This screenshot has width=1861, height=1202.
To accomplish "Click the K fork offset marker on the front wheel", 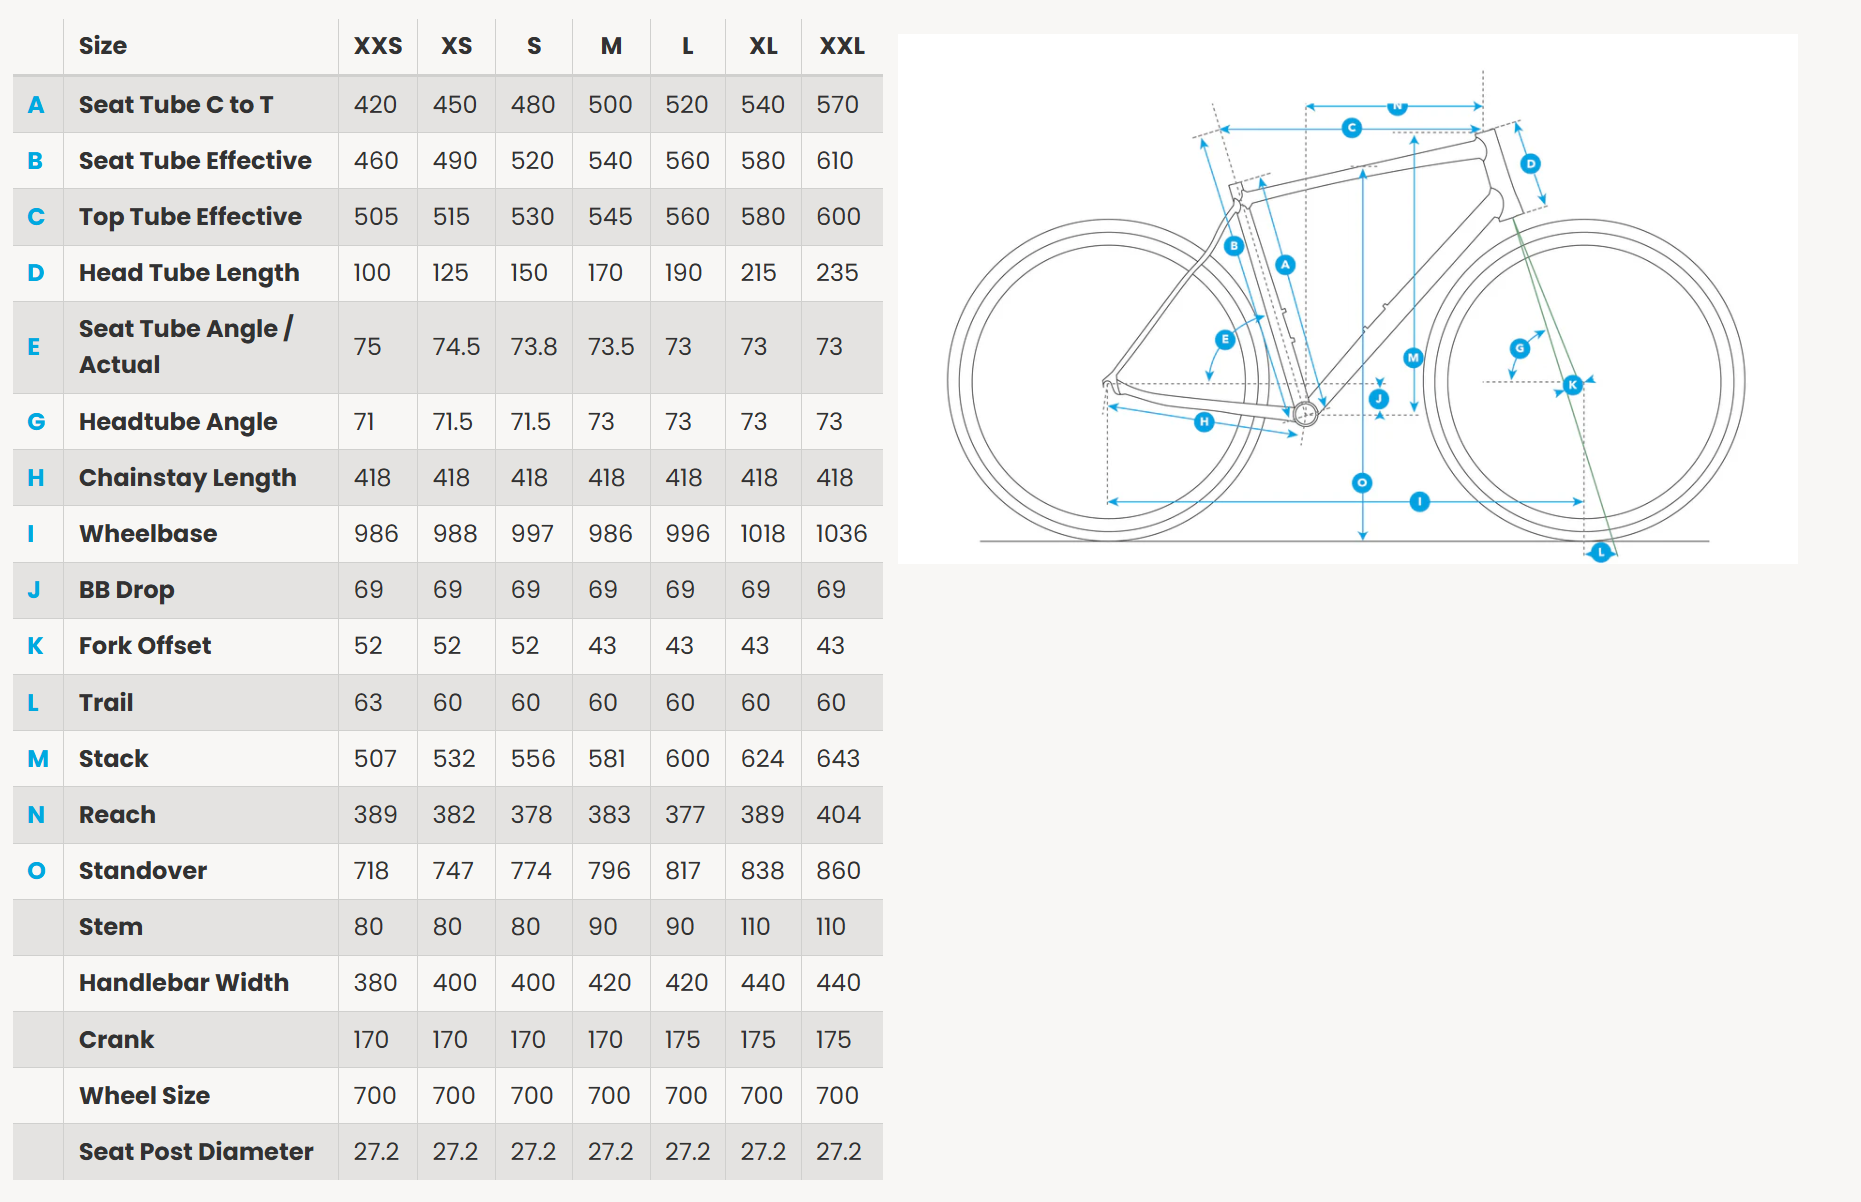I will [1572, 385].
